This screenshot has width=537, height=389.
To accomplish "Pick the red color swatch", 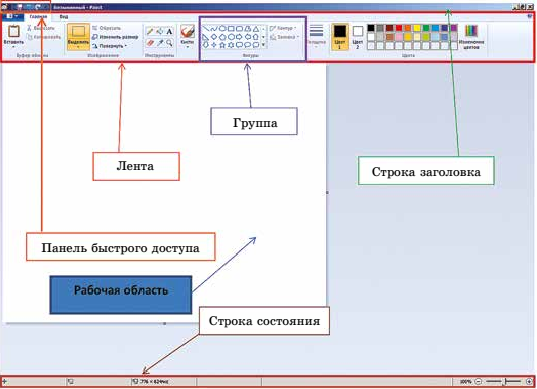I will click(x=399, y=28).
